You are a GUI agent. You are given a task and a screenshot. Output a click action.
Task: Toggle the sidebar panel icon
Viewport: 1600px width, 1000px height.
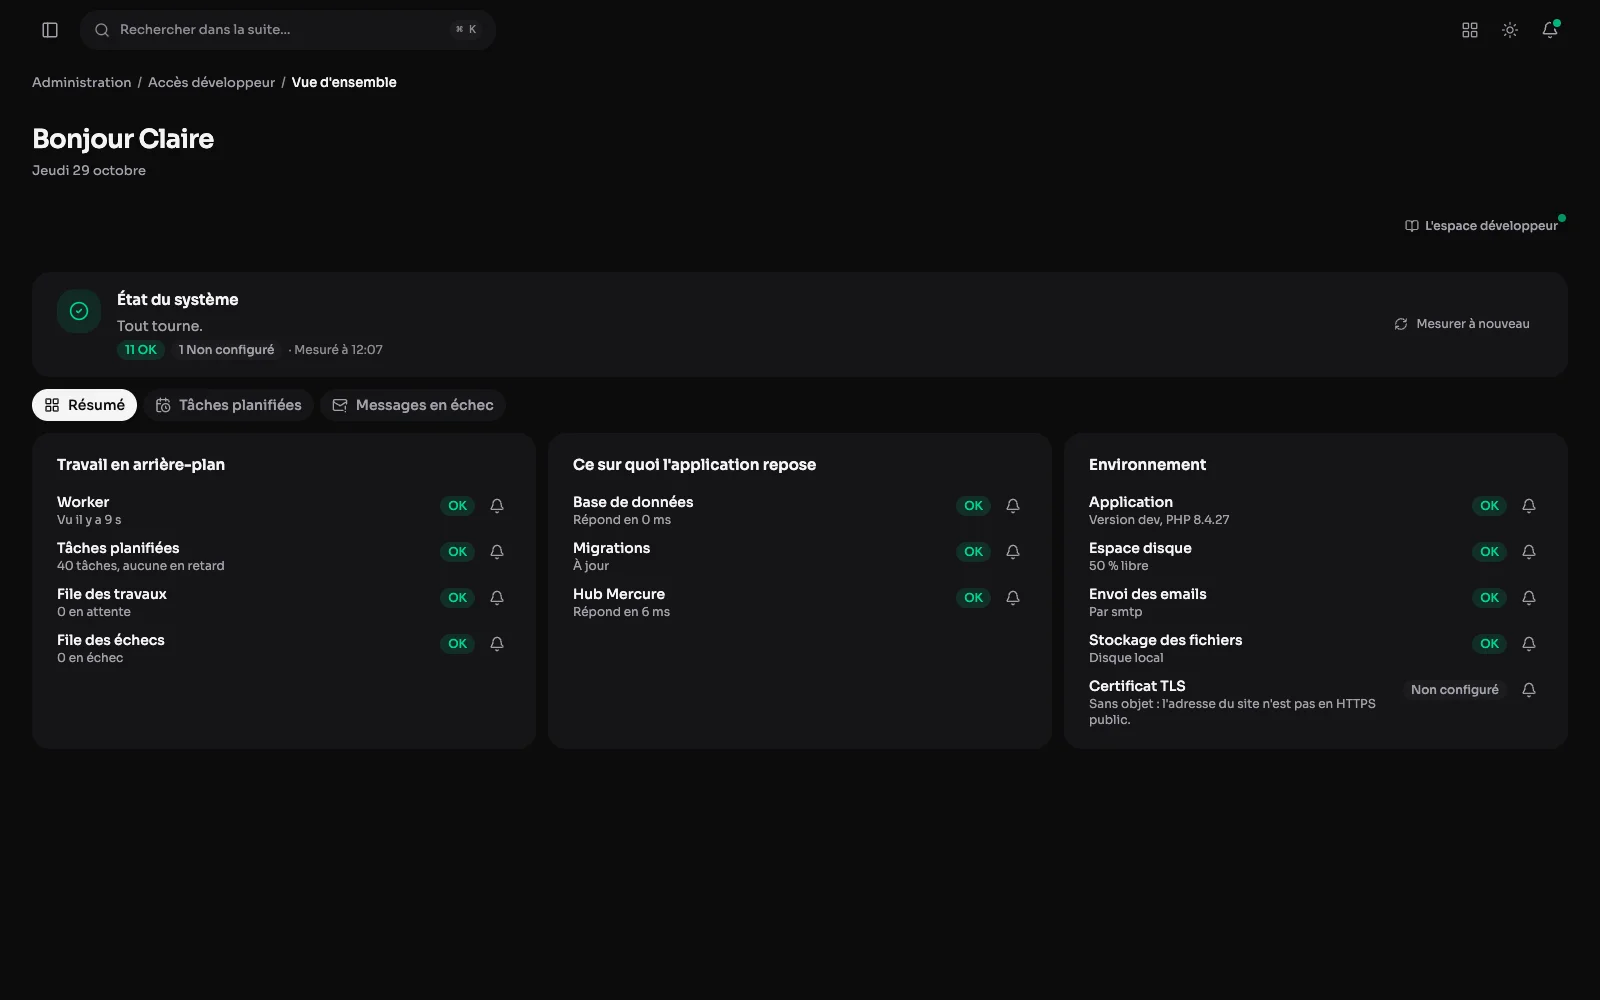[50, 30]
